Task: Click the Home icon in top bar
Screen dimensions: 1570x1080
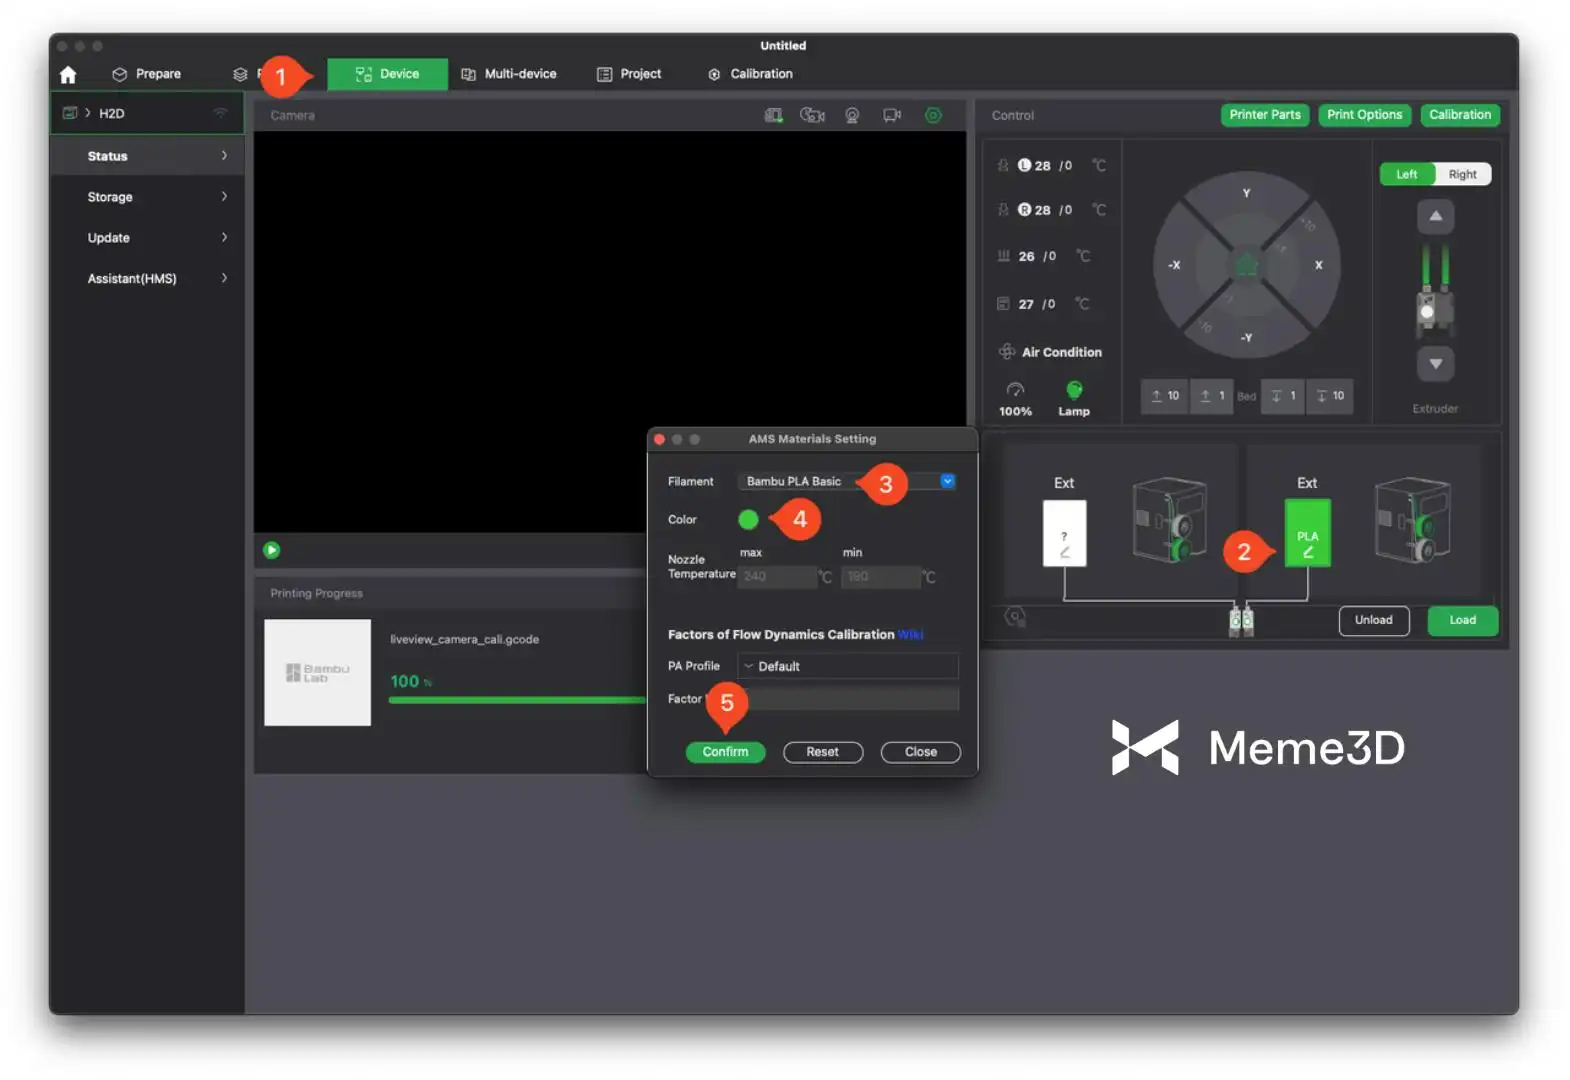Action: pyautogui.click(x=68, y=75)
